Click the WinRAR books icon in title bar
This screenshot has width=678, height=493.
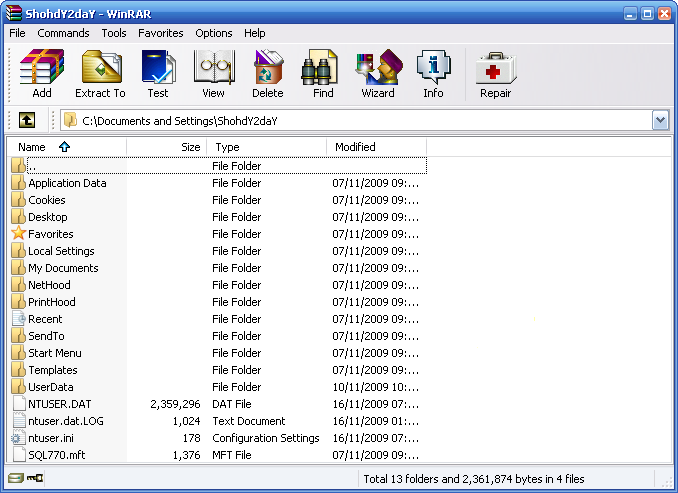point(13,13)
